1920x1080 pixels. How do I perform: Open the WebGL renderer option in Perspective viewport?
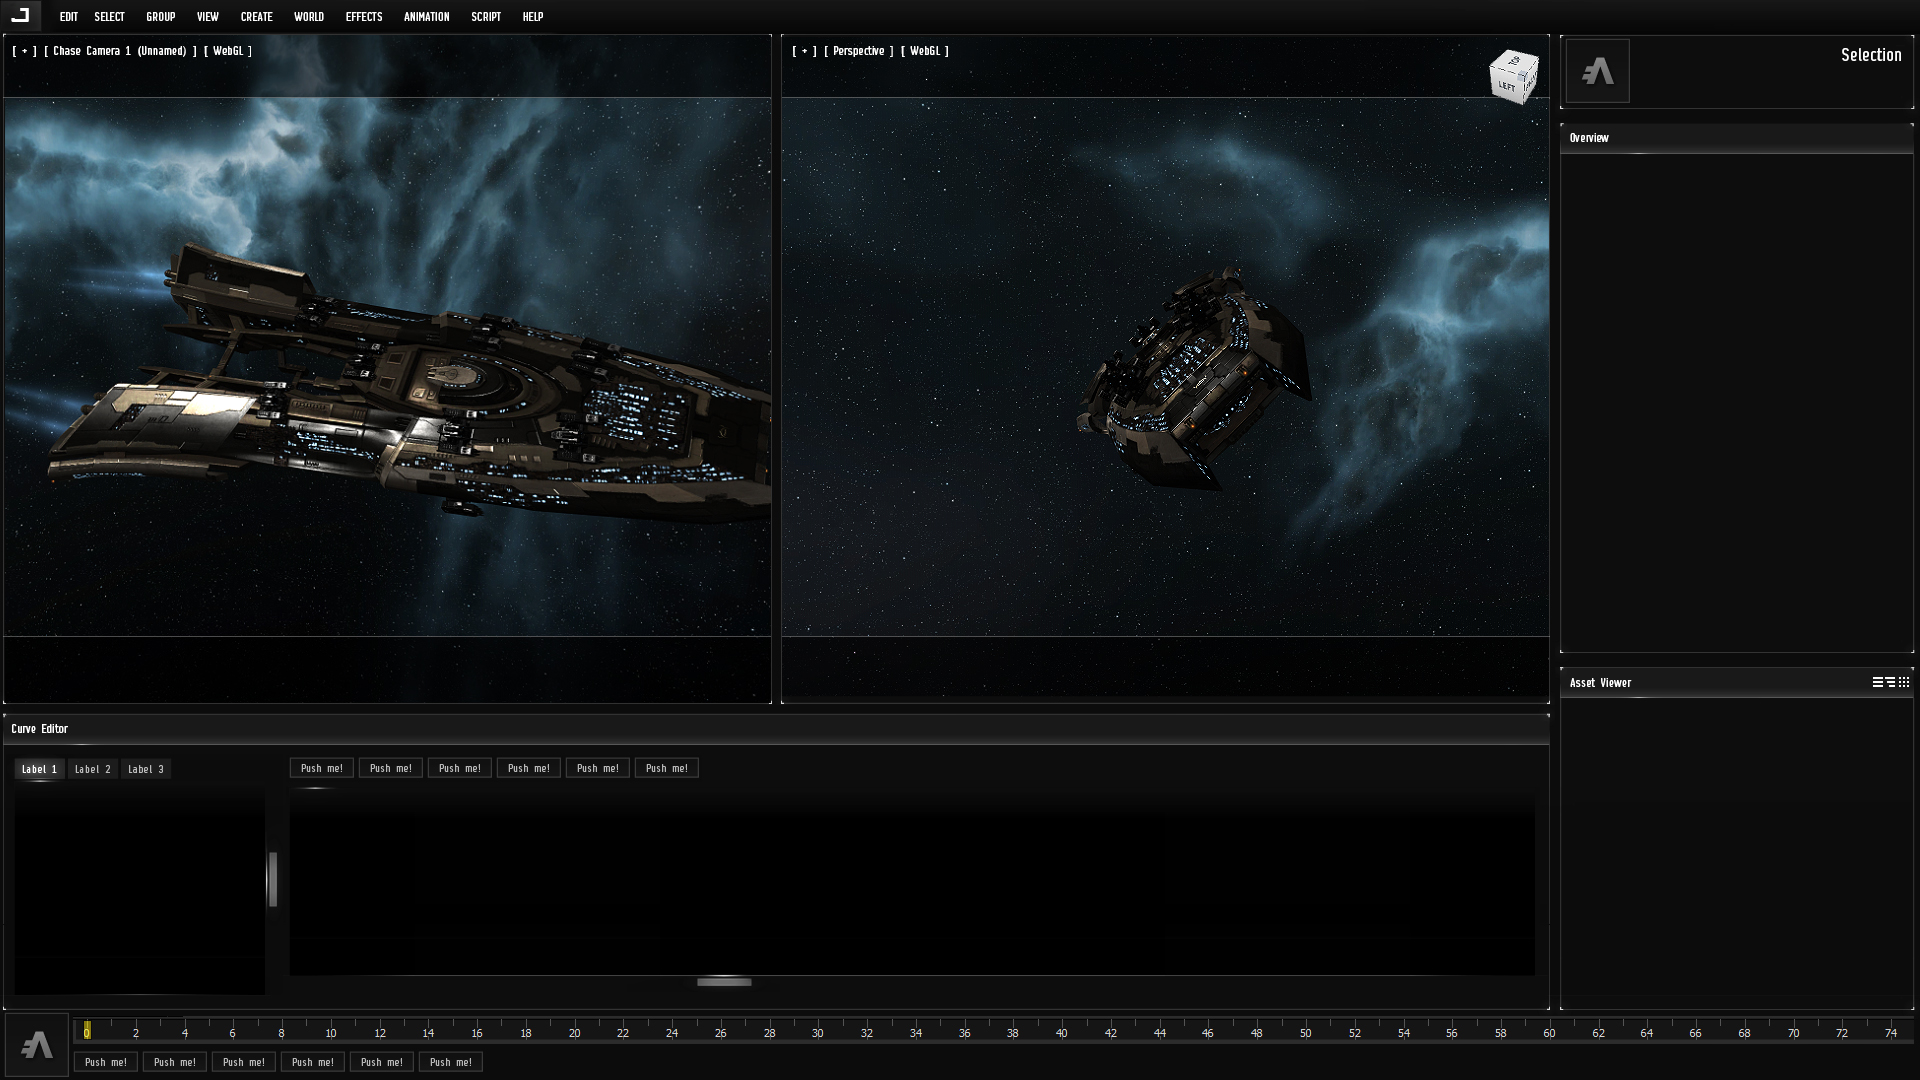[x=924, y=51]
